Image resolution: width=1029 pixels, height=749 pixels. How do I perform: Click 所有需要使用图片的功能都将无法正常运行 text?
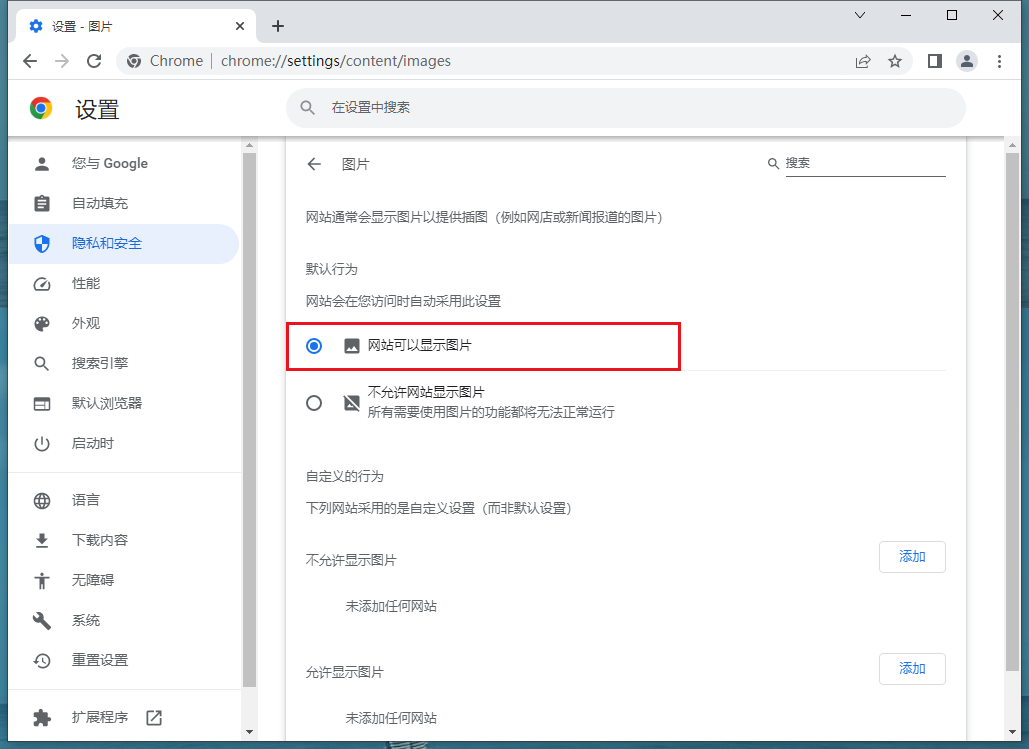tap(491, 412)
